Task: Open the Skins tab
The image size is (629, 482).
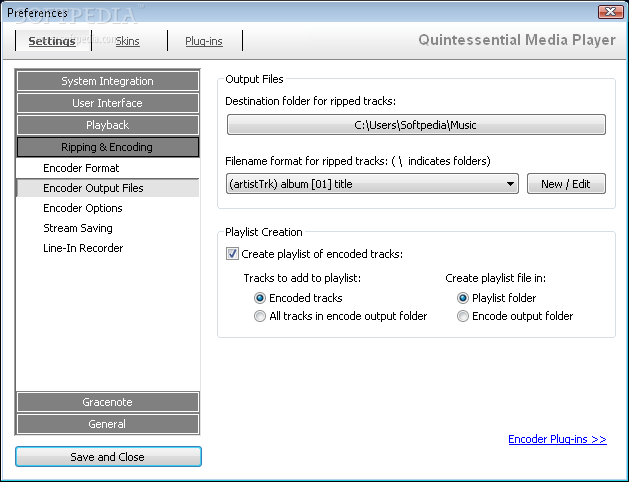Action: pyautogui.click(x=128, y=41)
